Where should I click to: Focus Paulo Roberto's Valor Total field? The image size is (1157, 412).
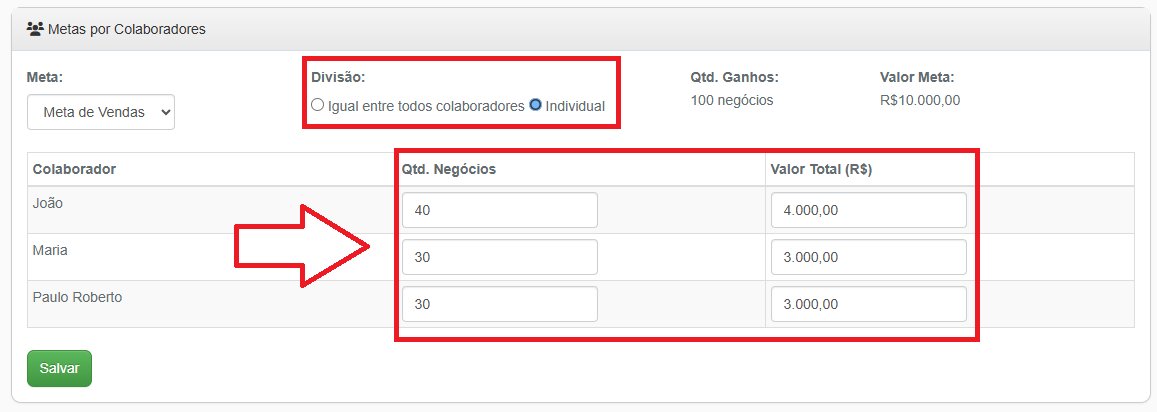click(x=868, y=304)
